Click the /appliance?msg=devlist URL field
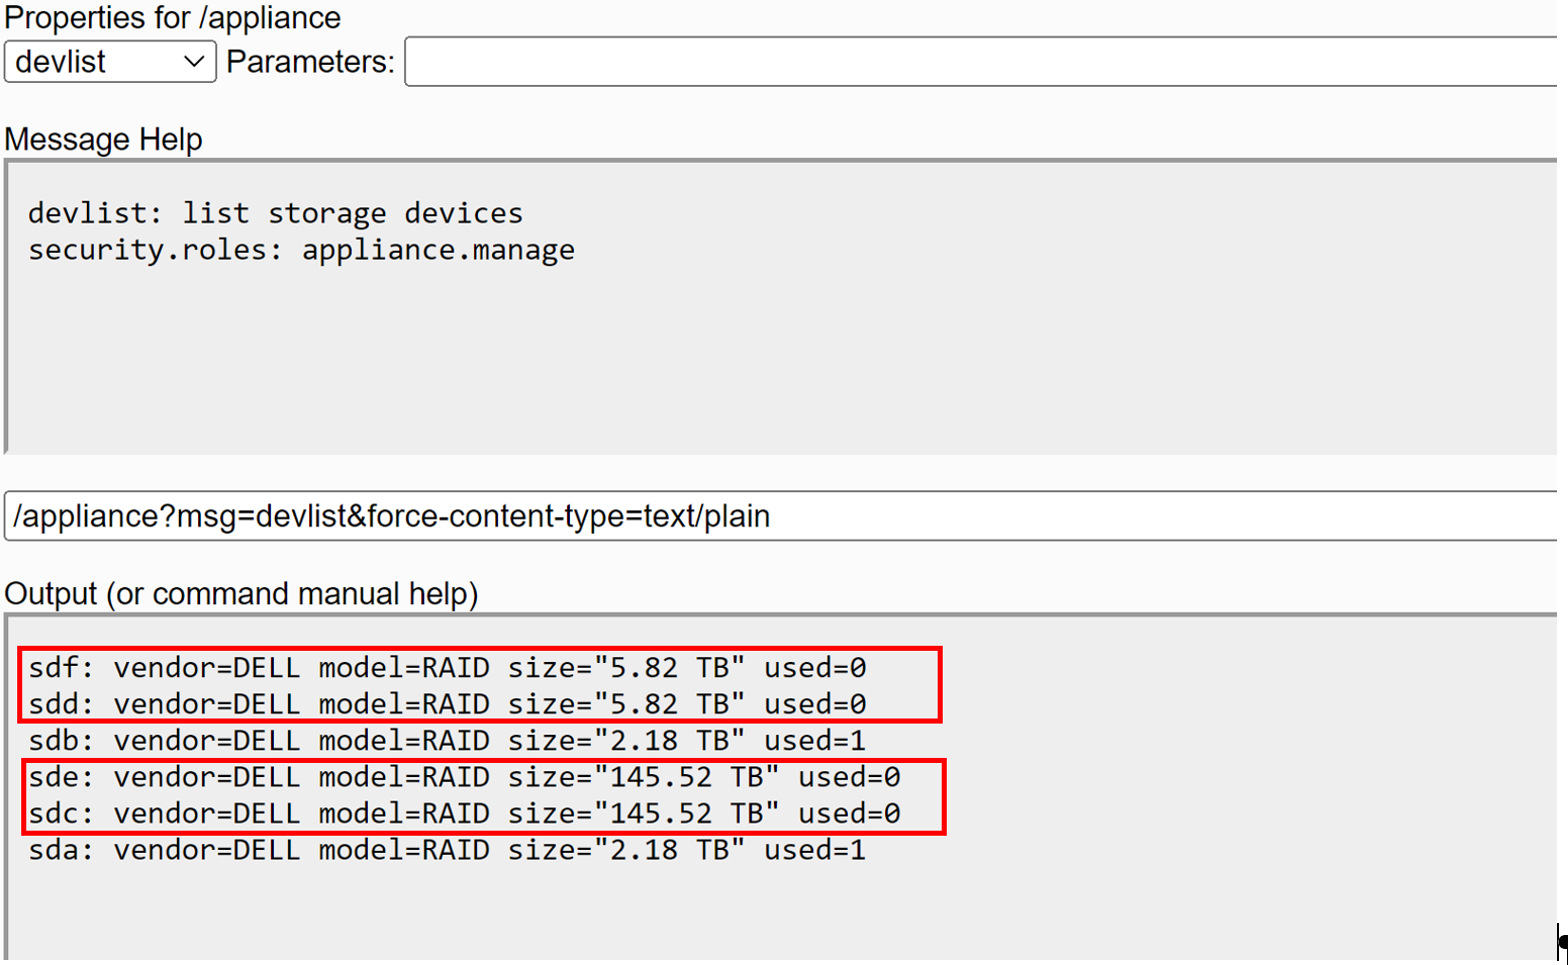1568x965 pixels. coord(780,516)
